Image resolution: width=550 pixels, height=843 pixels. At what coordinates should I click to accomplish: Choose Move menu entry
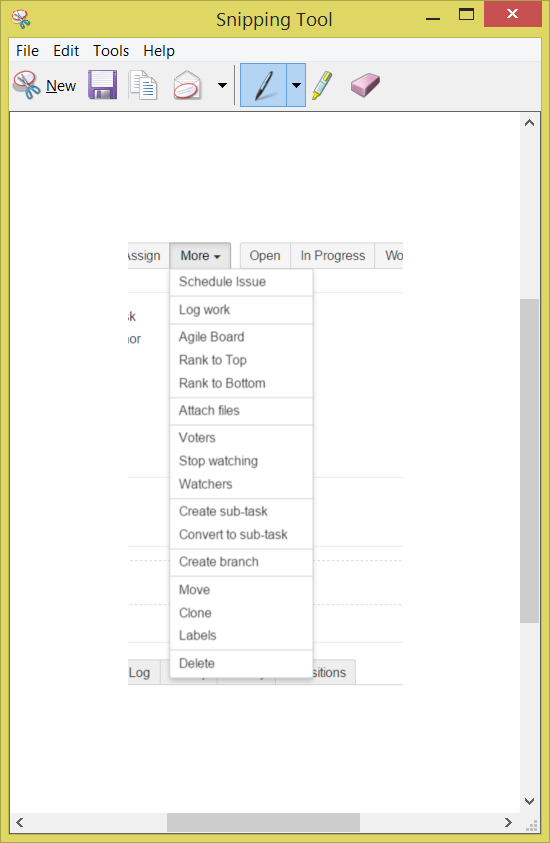click(x=241, y=590)
